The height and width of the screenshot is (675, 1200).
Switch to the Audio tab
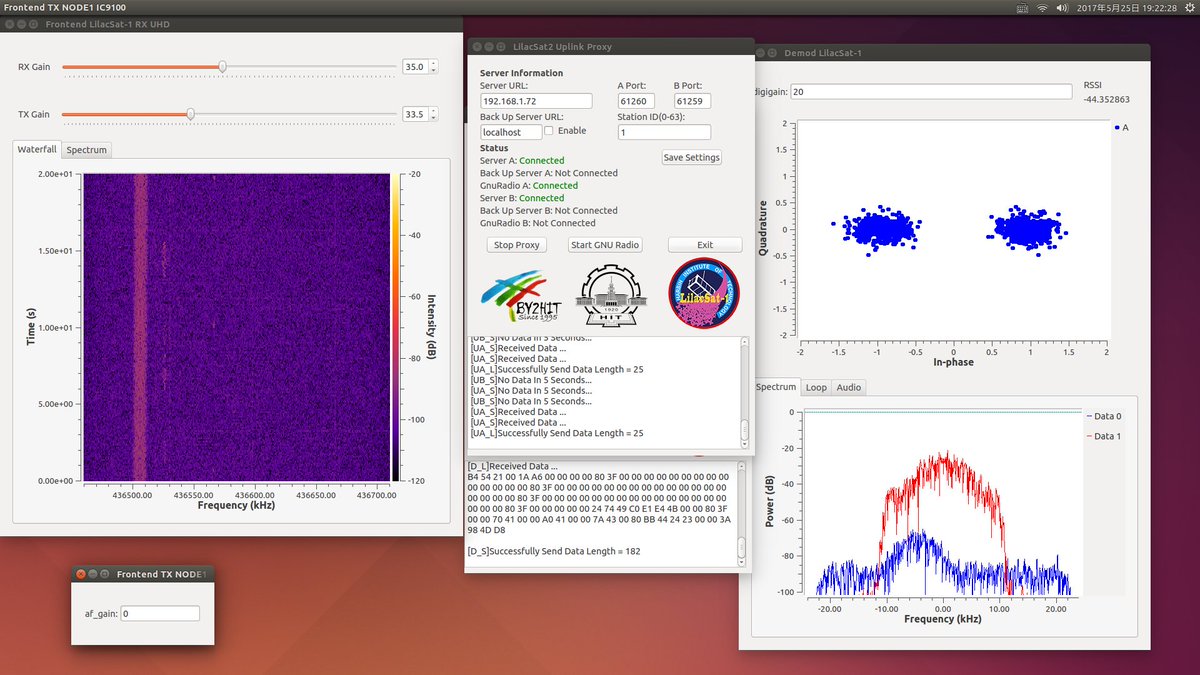[x=848, y=388]
